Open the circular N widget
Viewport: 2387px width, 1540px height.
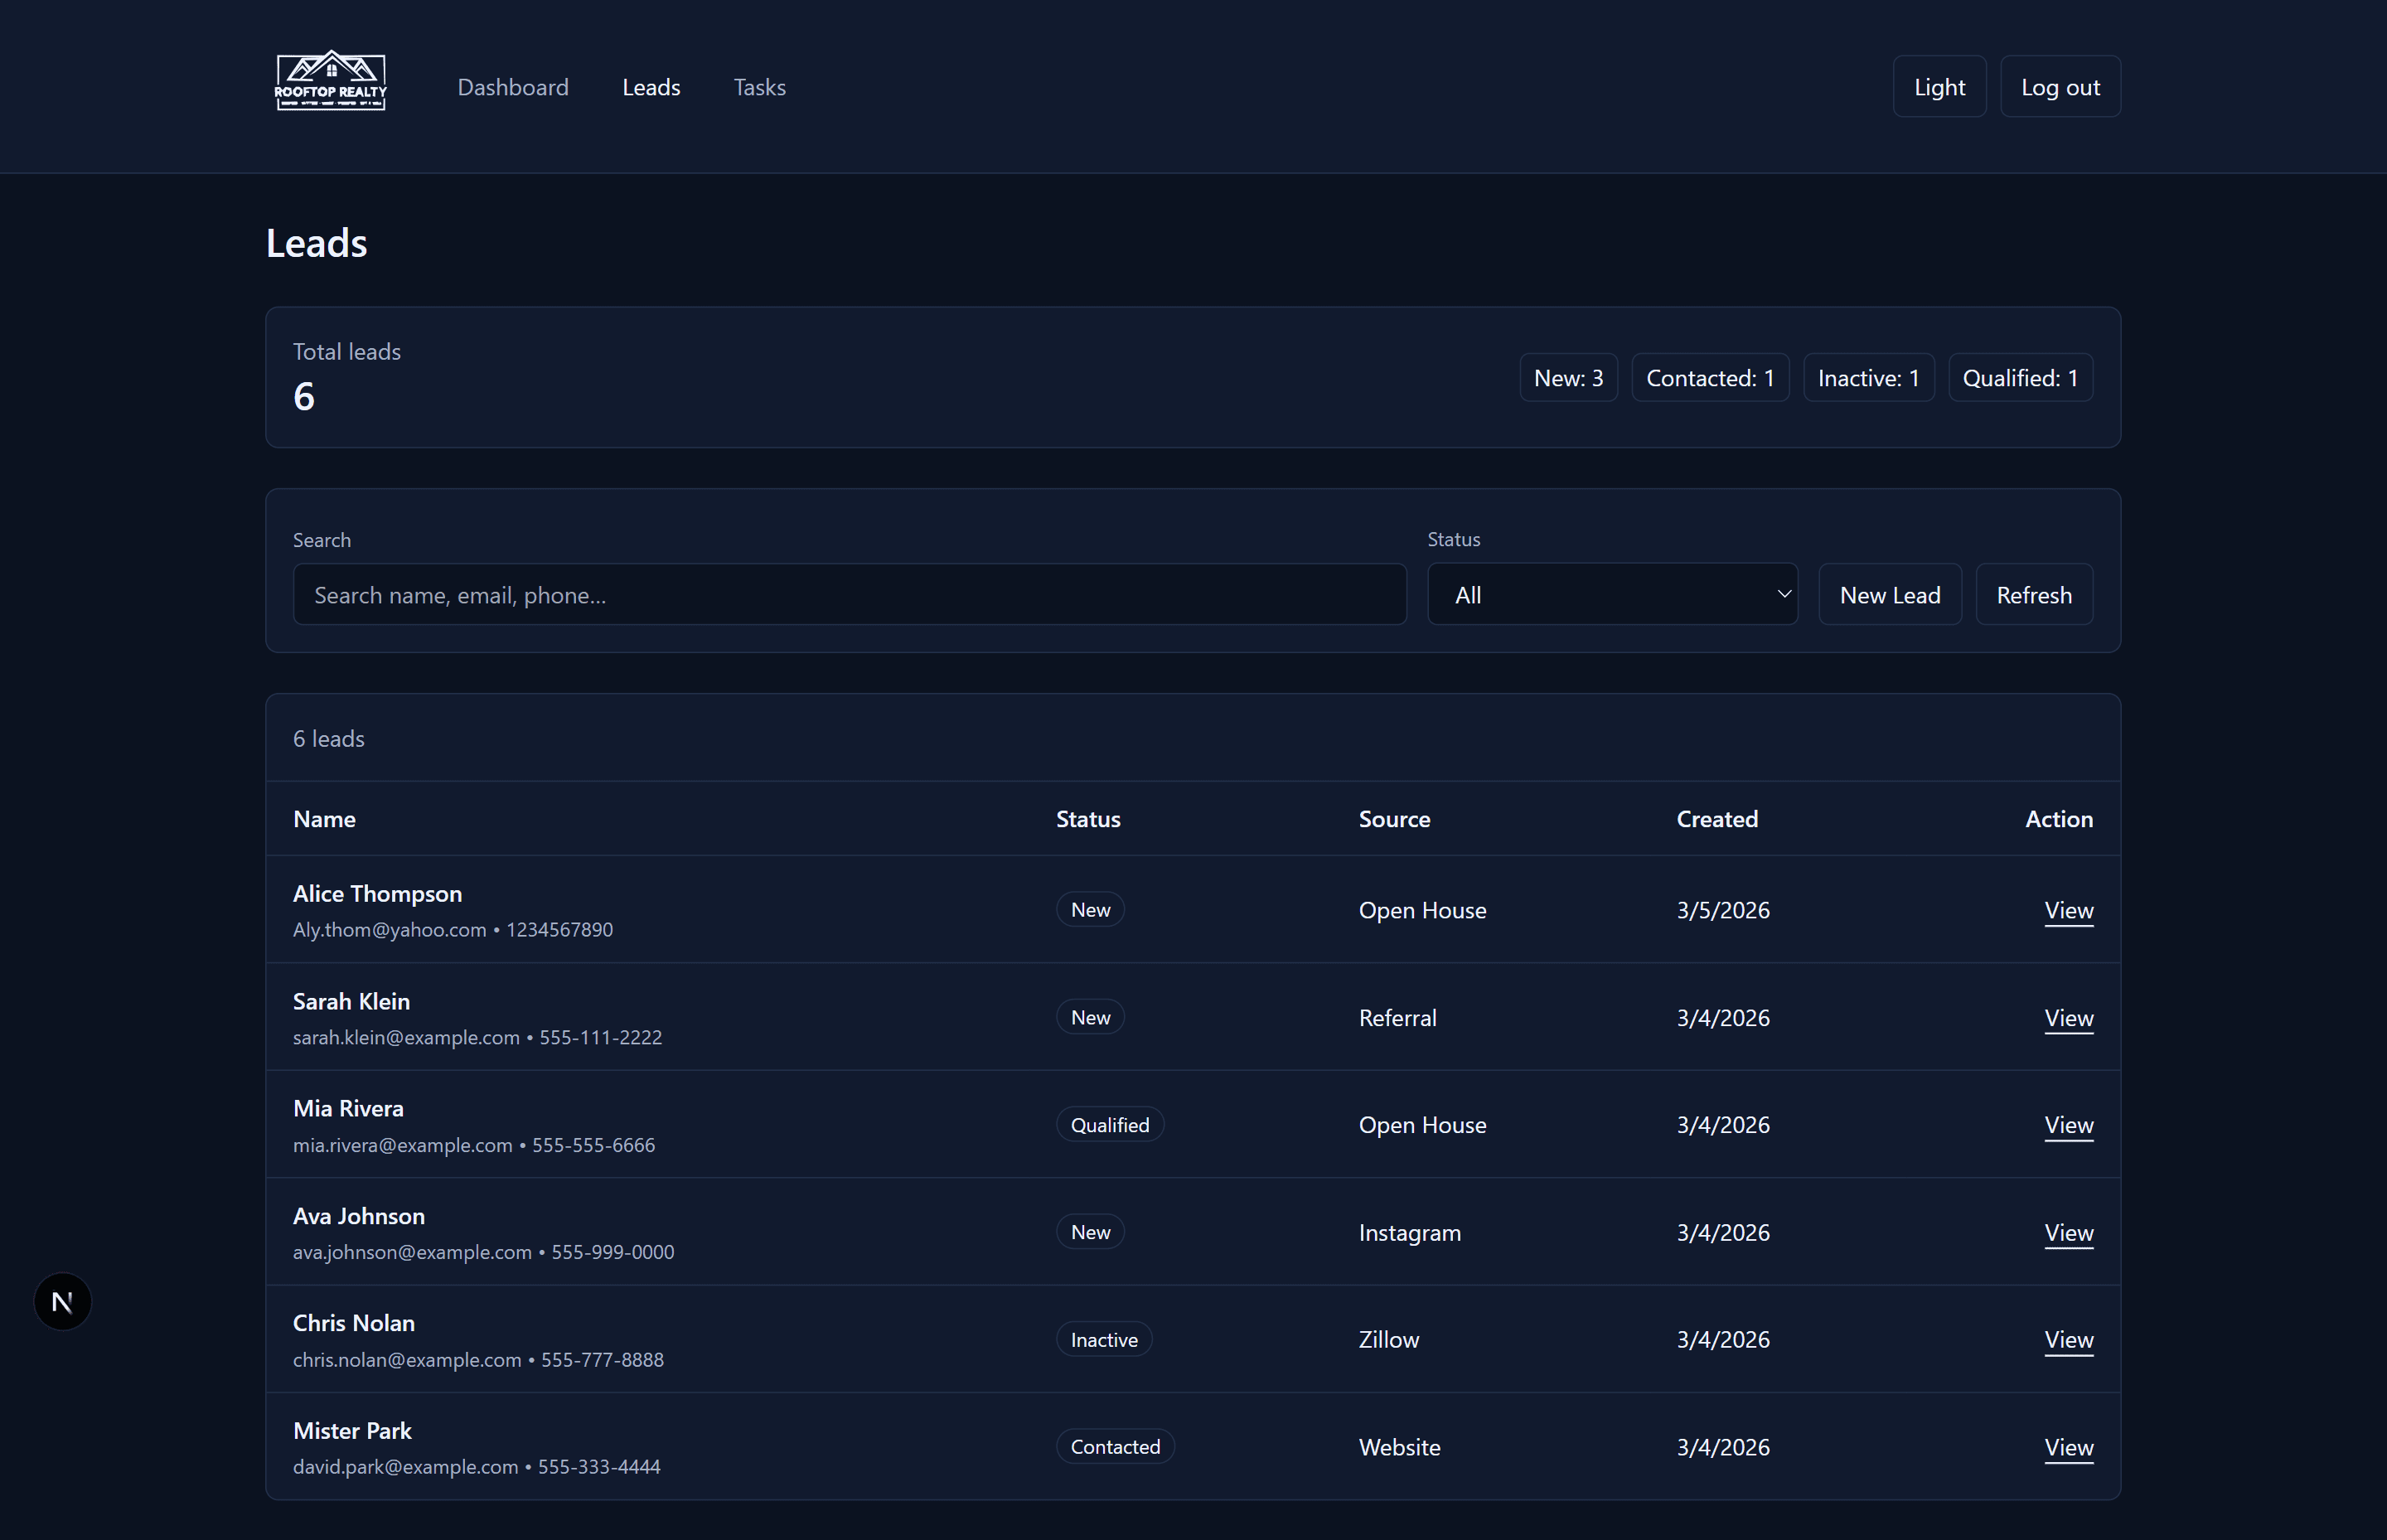[62, 1301]
